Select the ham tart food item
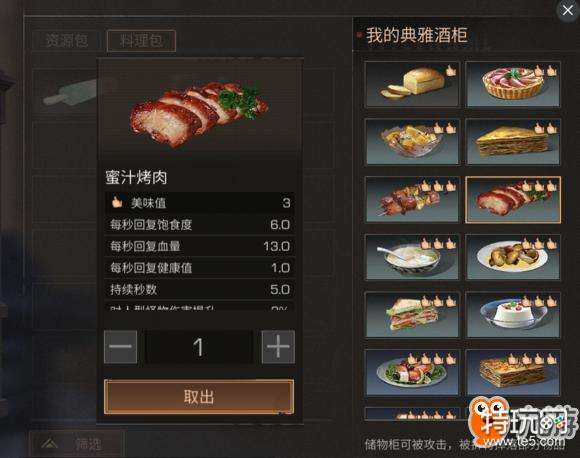This screenshot has height=458, width=580. click(513, 84)
